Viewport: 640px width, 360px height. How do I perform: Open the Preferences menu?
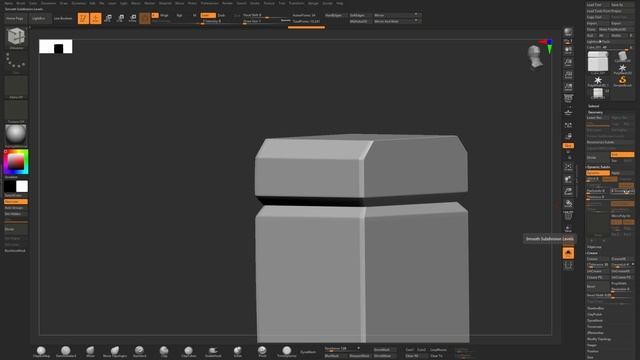(209, 3)
